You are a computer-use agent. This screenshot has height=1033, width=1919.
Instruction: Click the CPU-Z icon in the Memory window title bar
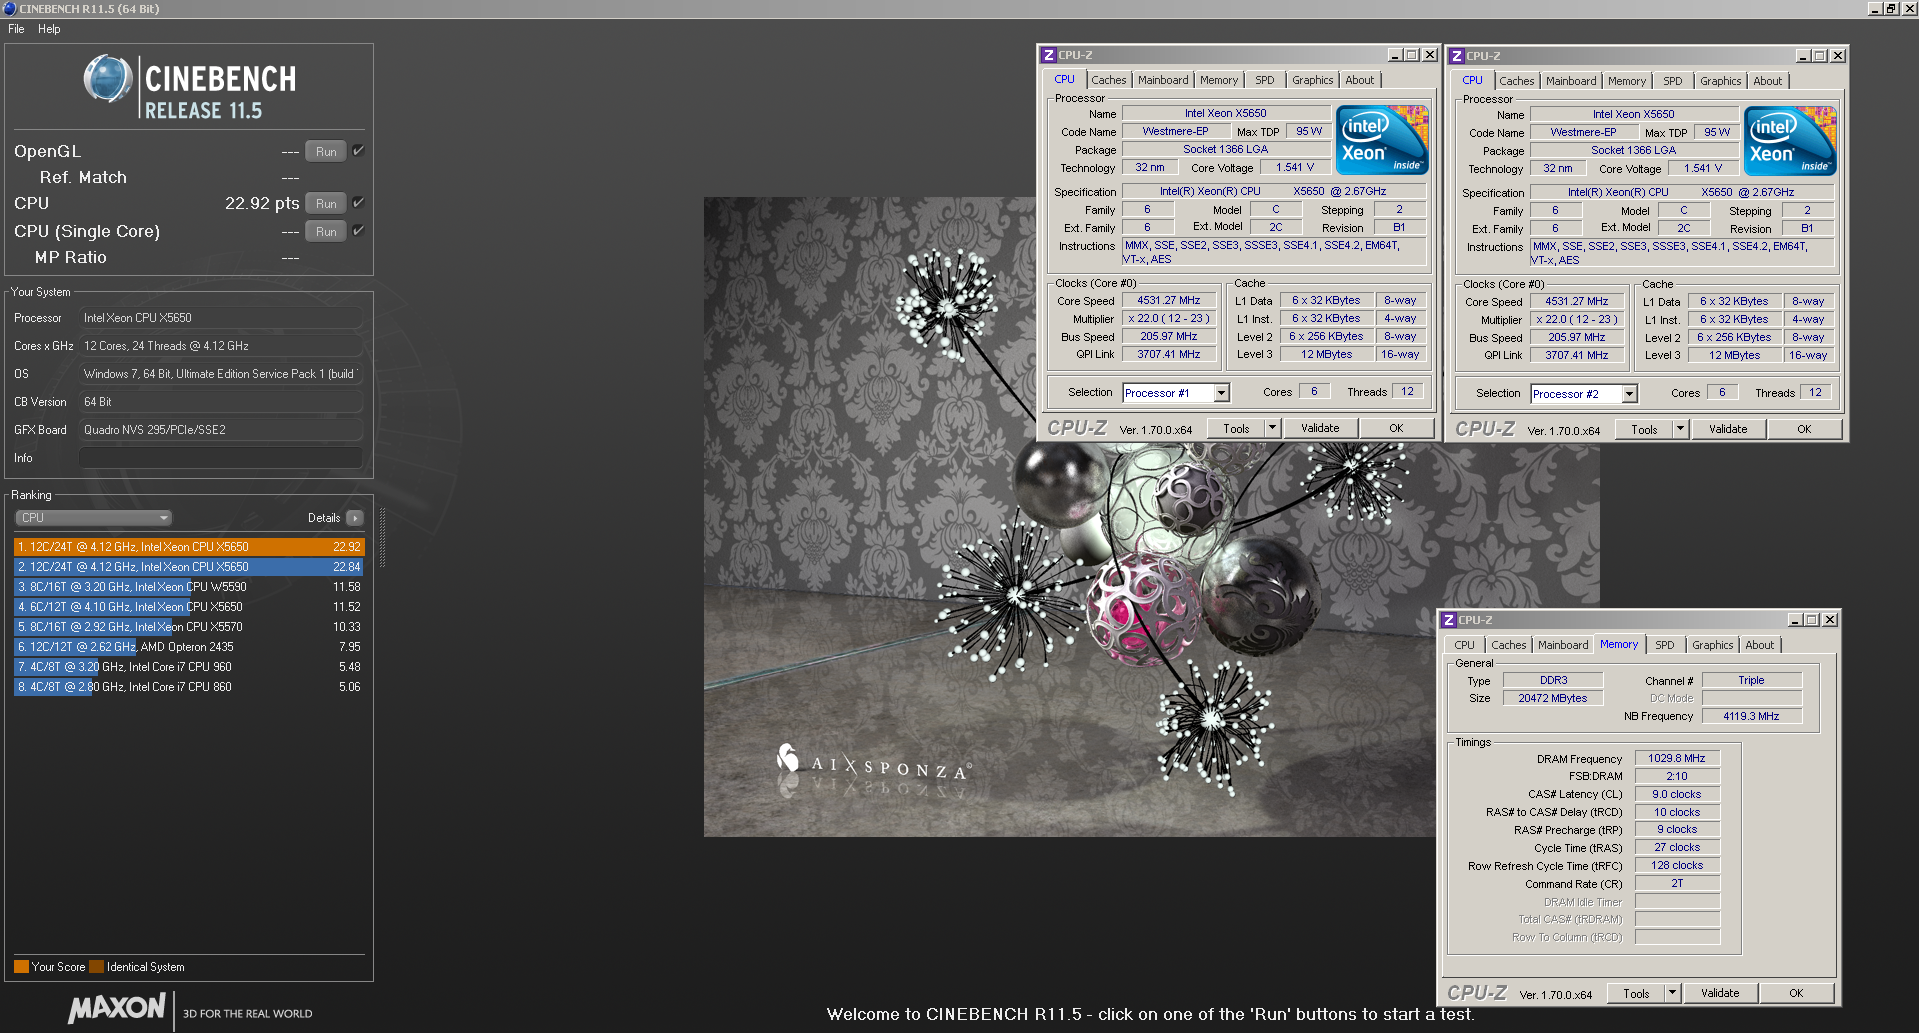click(1449, 620)
